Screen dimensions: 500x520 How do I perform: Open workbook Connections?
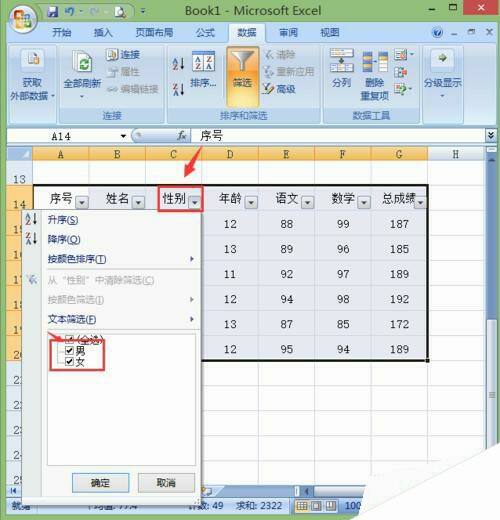tap(123, 54)
